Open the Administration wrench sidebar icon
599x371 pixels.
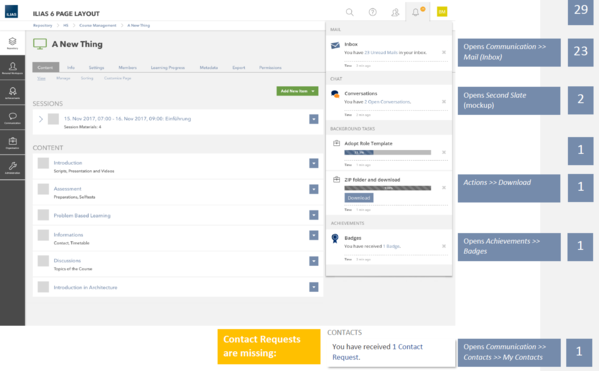(12, 167)
